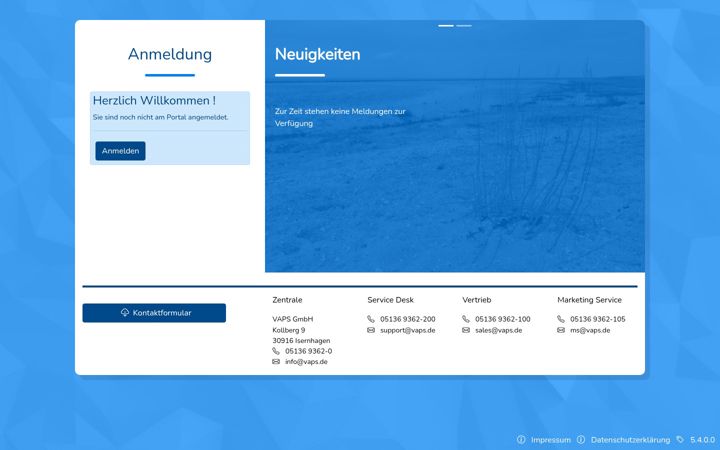720x450 pixels.
Task: Click phone number 05136 9362-105
Action: point(598,319)
